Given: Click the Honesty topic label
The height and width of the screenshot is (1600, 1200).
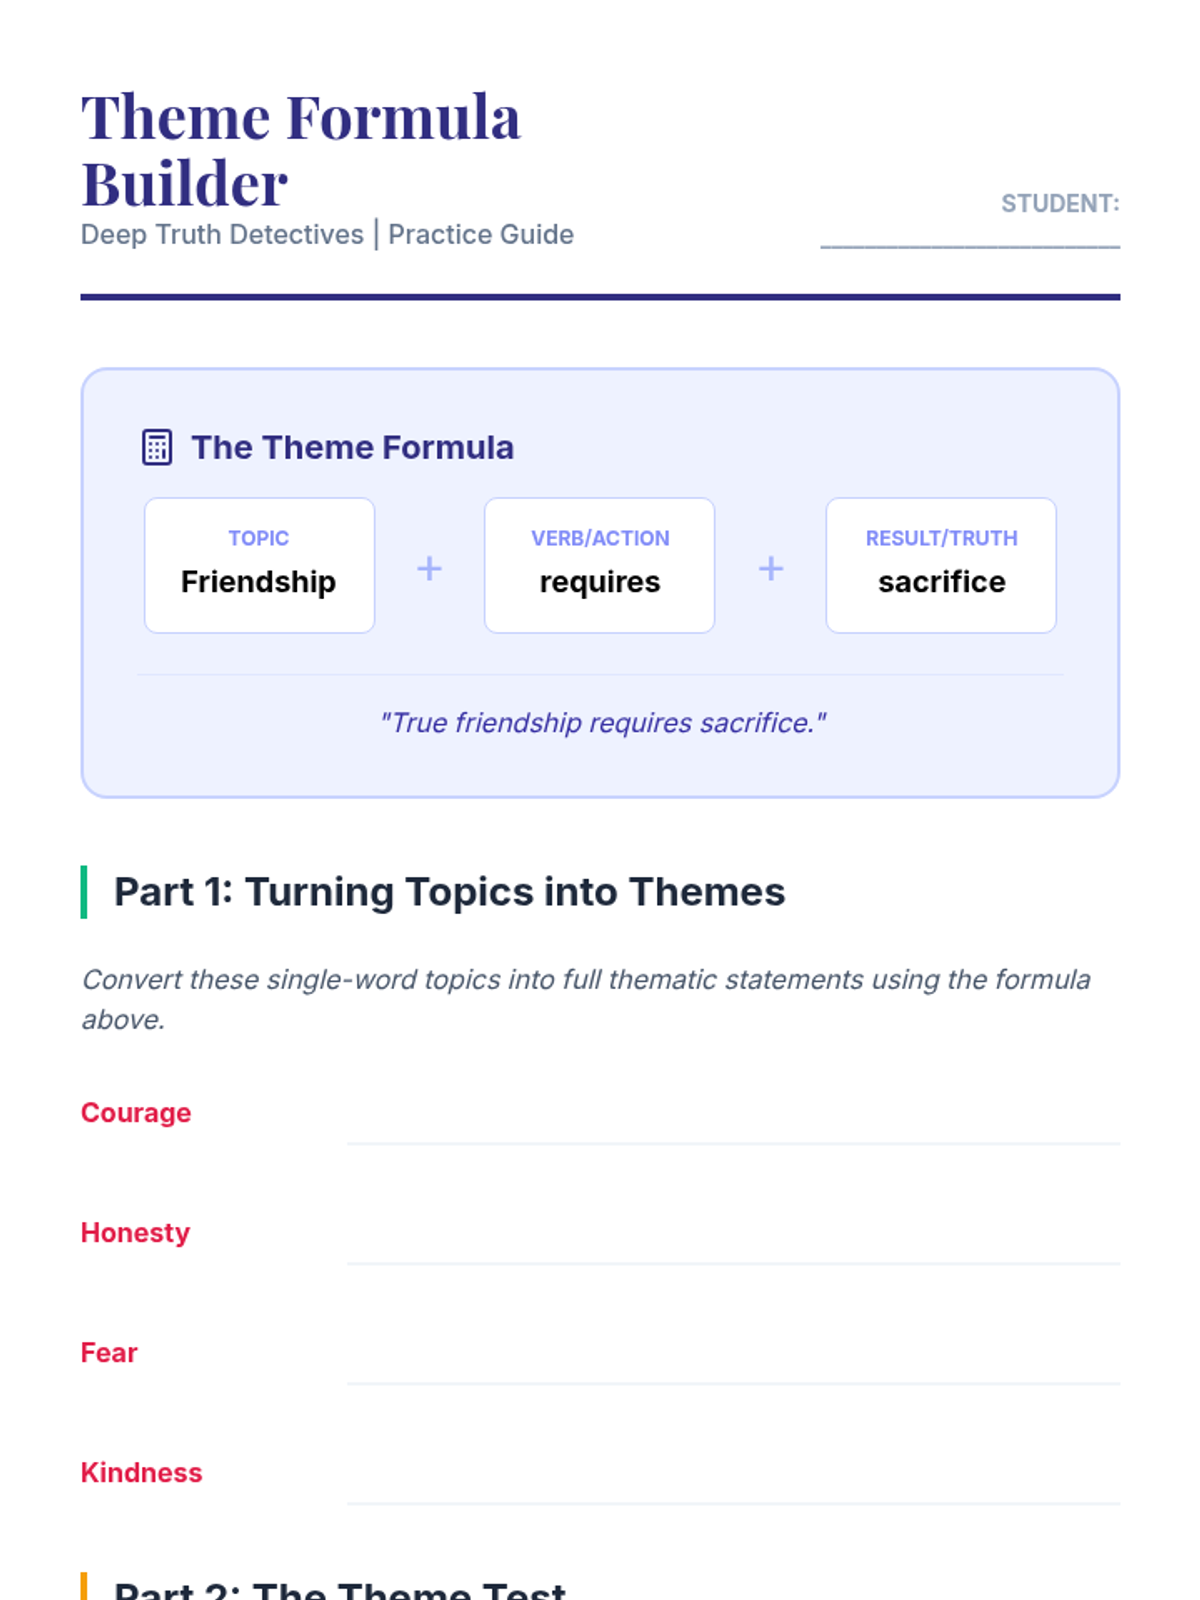Looking at the screenshot, I should pyautogui.click(x=135, y=1233).
